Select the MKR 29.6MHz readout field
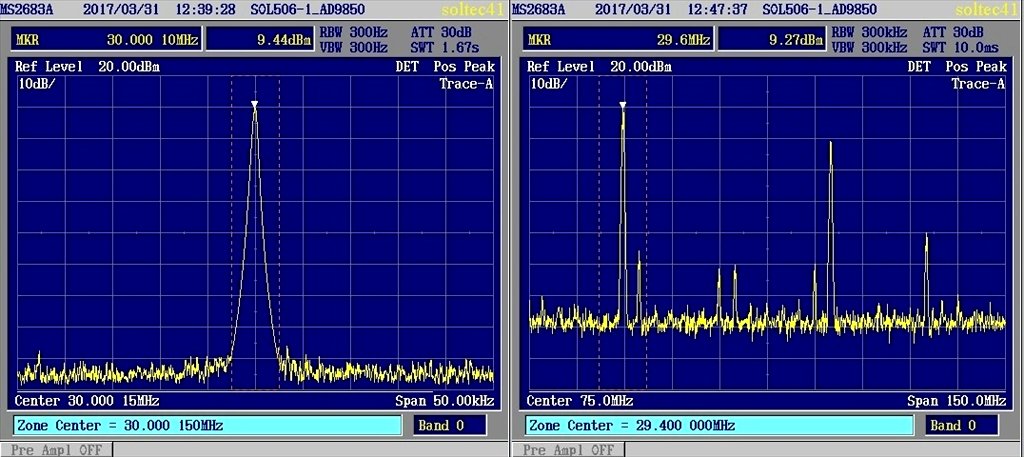1024x457 pixels. (618, 40)
